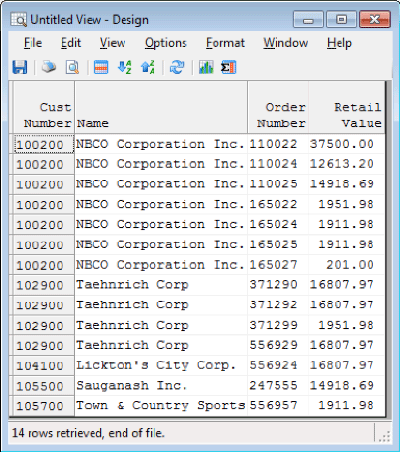Open the Options menu
The image size is (400, 452).
point(165,43)
